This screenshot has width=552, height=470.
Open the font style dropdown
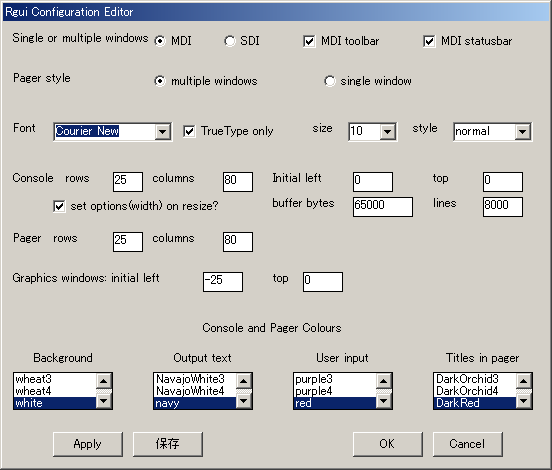[x=522, y=132]
